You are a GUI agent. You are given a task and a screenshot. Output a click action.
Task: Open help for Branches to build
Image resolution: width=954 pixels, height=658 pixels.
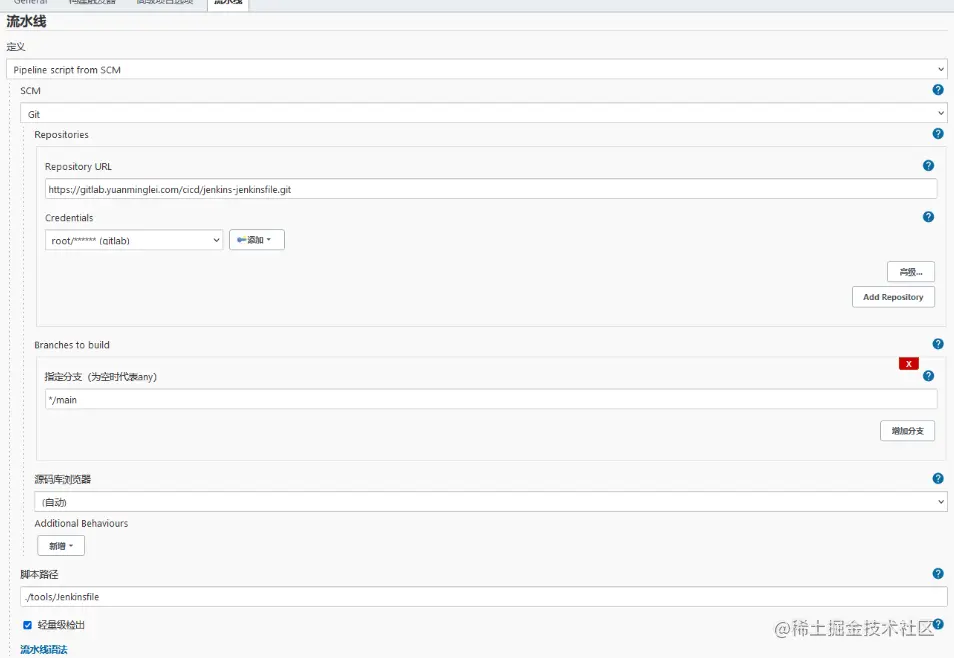tap(938, 344)
